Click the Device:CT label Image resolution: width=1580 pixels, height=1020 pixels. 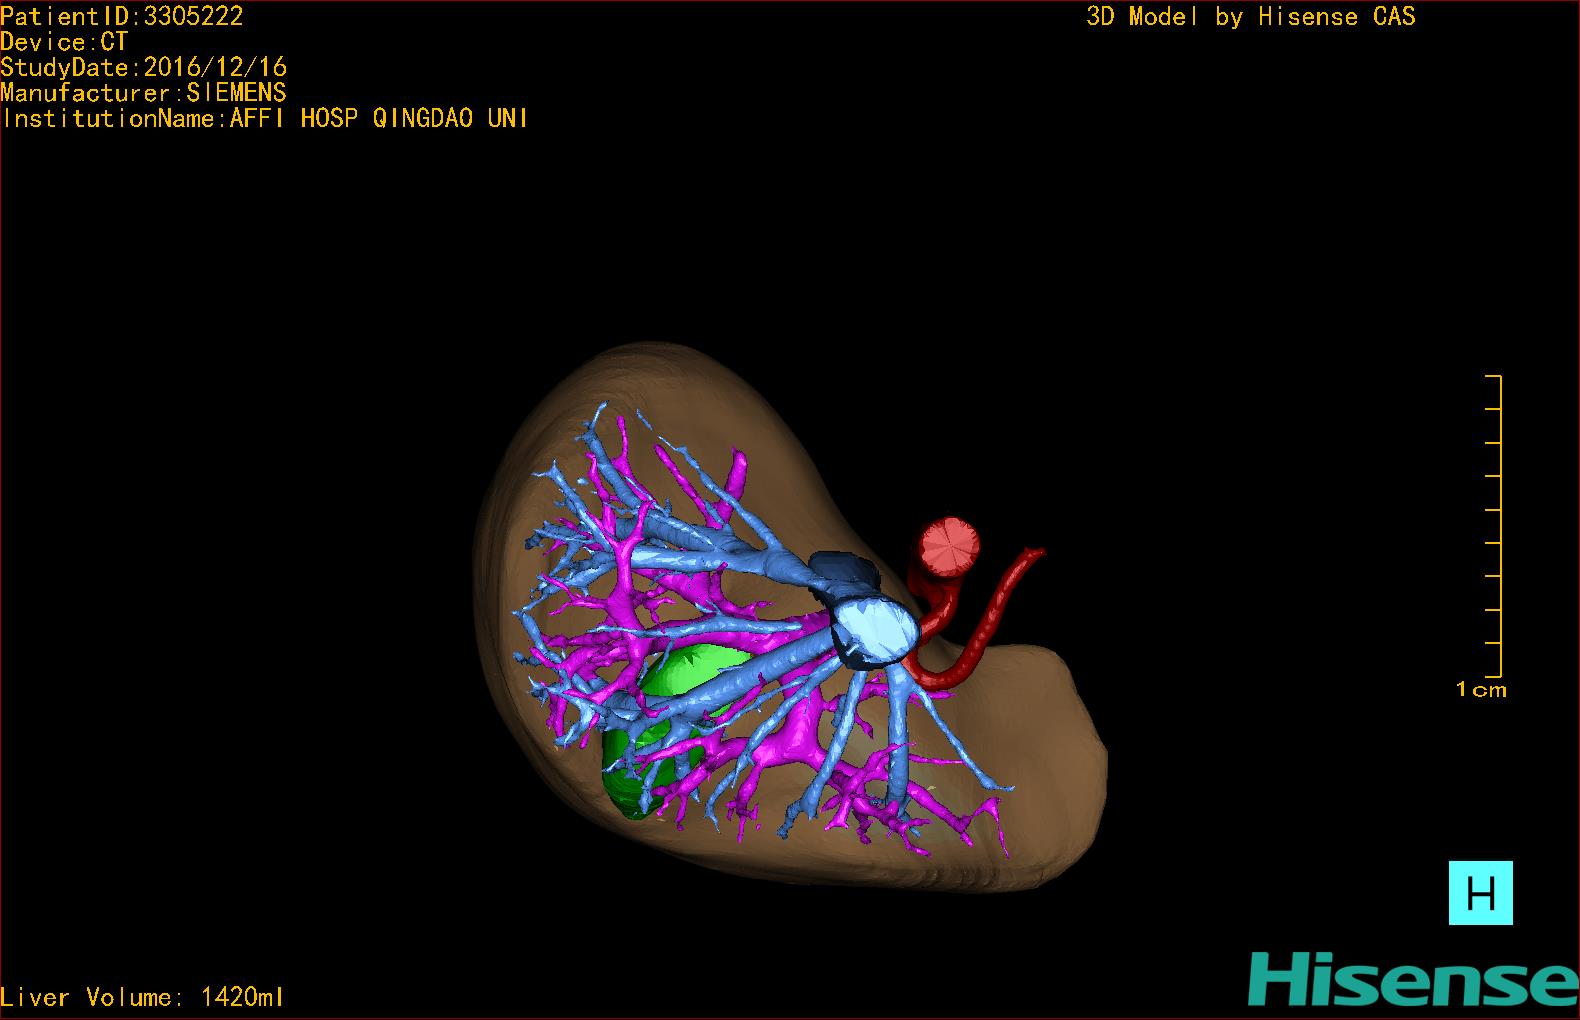(x=64, y=42)
